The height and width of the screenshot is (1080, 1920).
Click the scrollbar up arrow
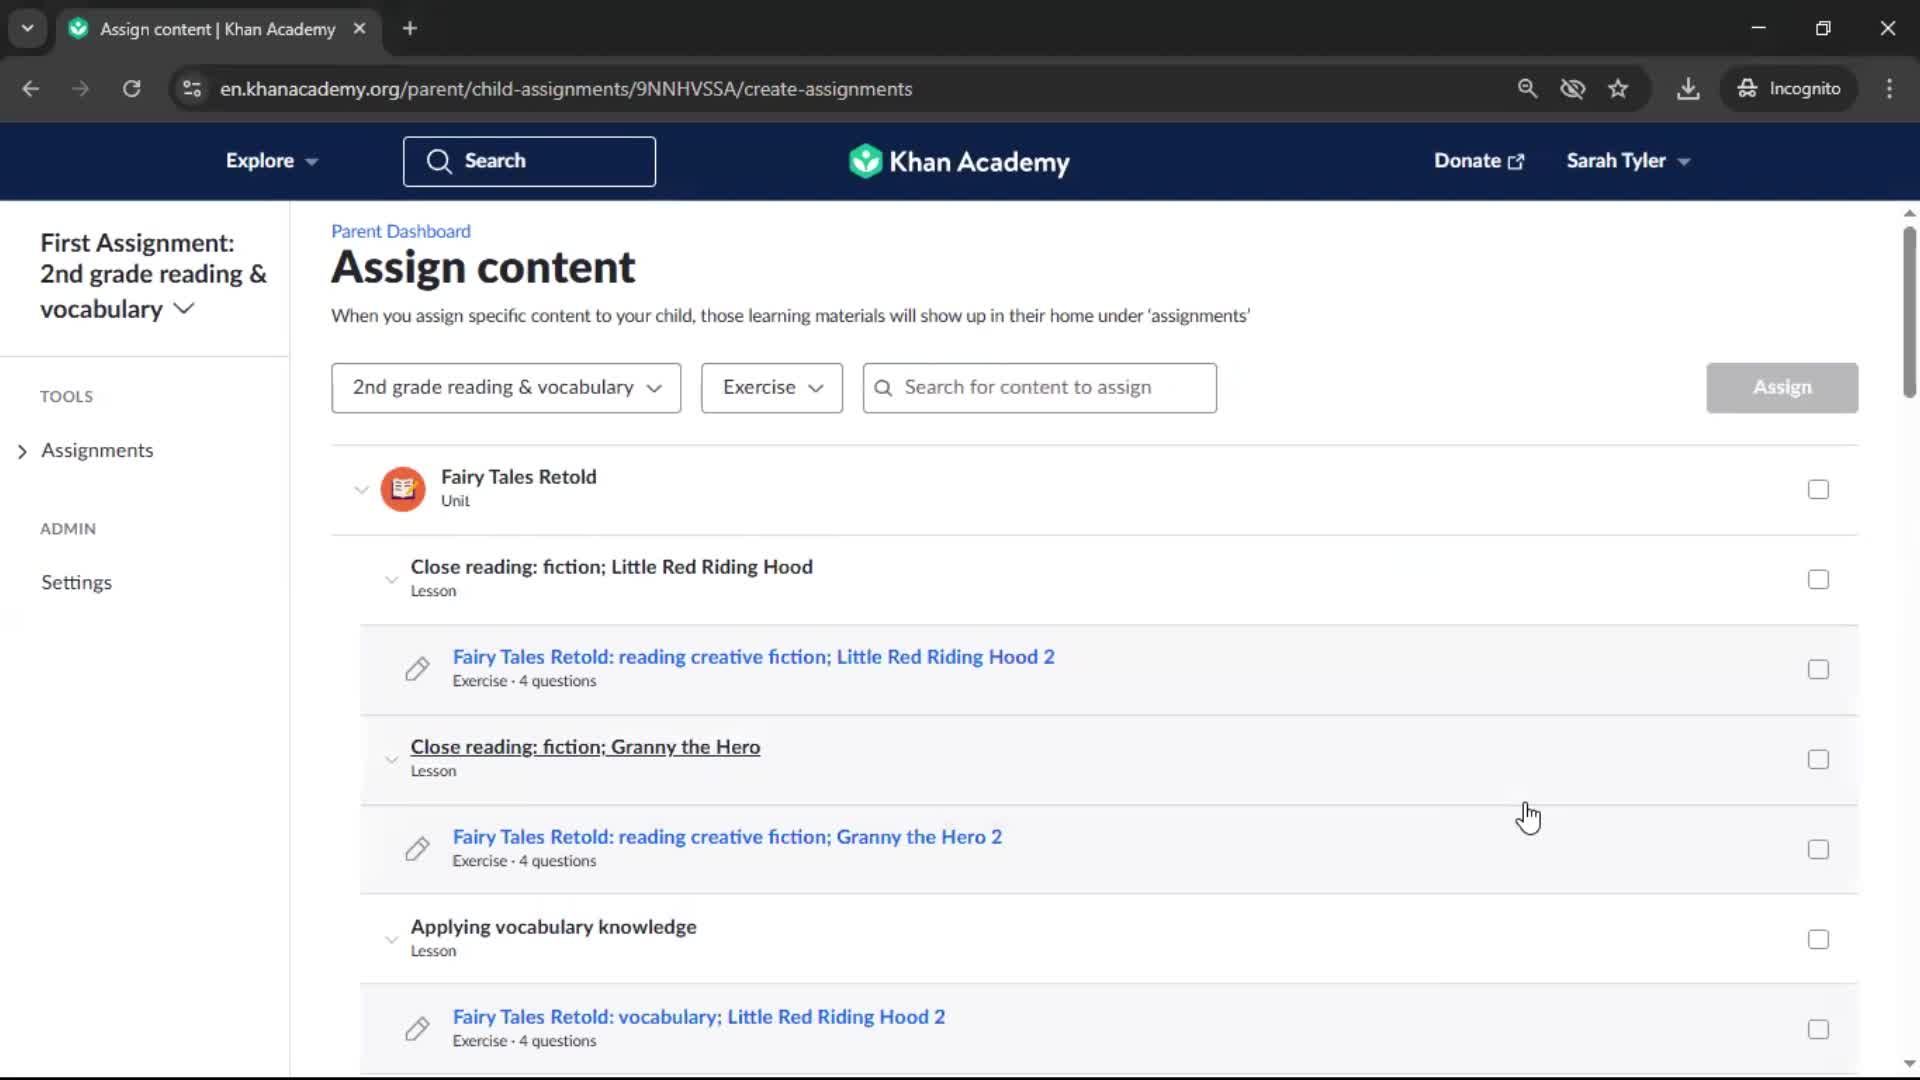pyautogui.click(x=1909, y=213)
